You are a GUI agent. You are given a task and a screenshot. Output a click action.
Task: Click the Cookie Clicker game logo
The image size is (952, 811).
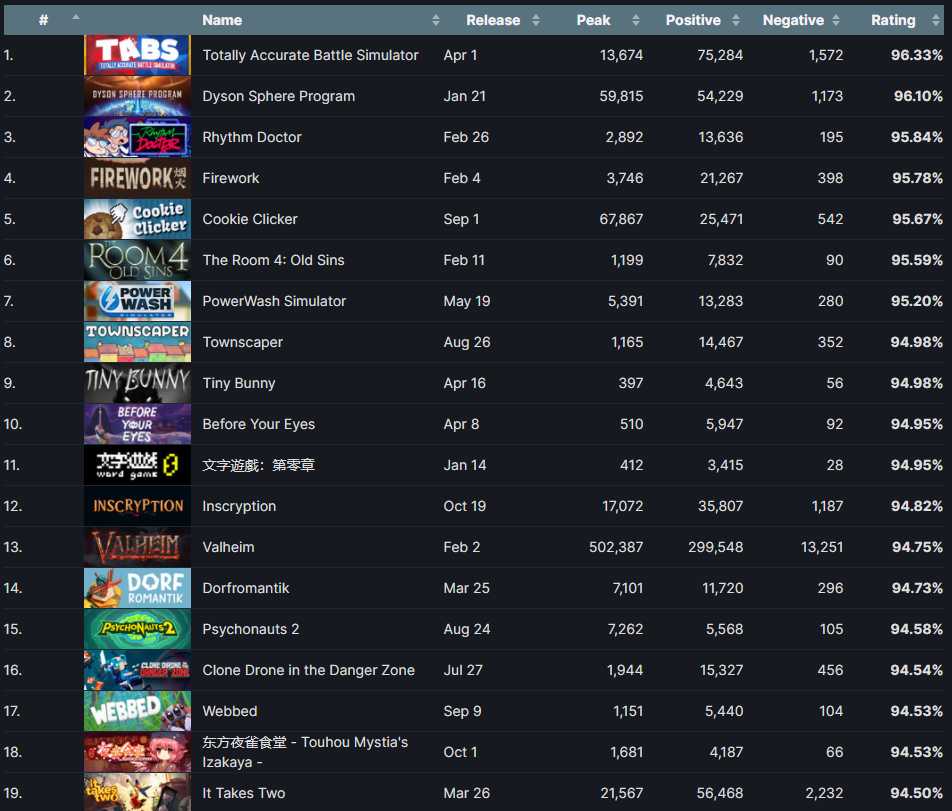coord(137,219)
